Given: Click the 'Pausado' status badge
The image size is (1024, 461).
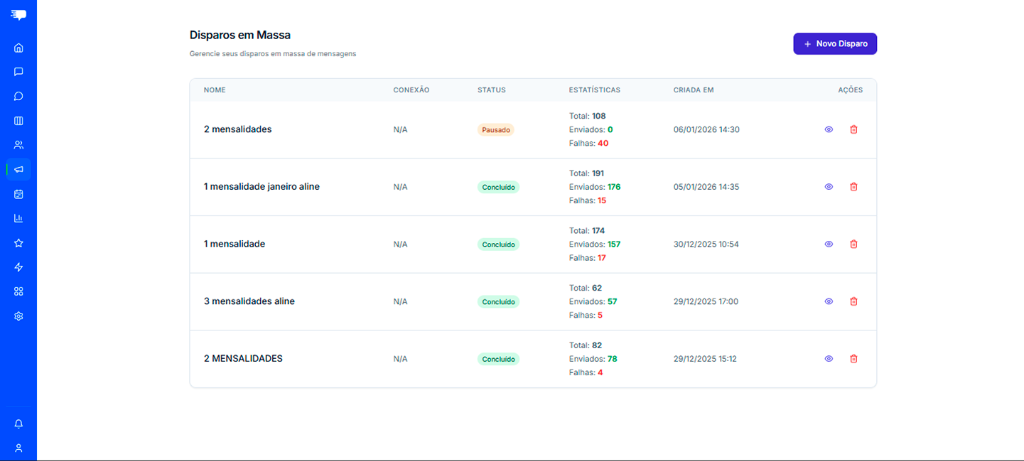Looking at the screenshot, I should (496, 130).
